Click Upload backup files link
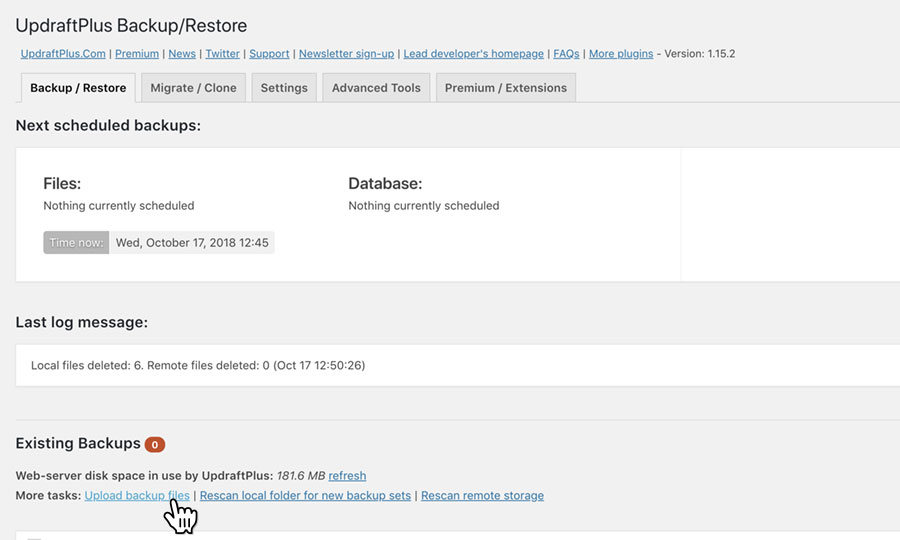Viewport: 900px width, 540px height. [x=137, y=495]
